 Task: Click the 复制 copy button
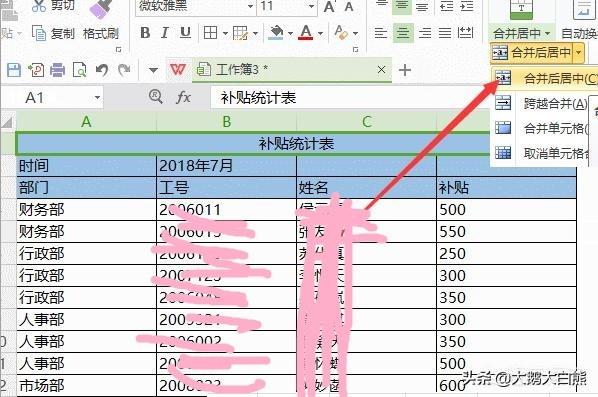(54, 34)
